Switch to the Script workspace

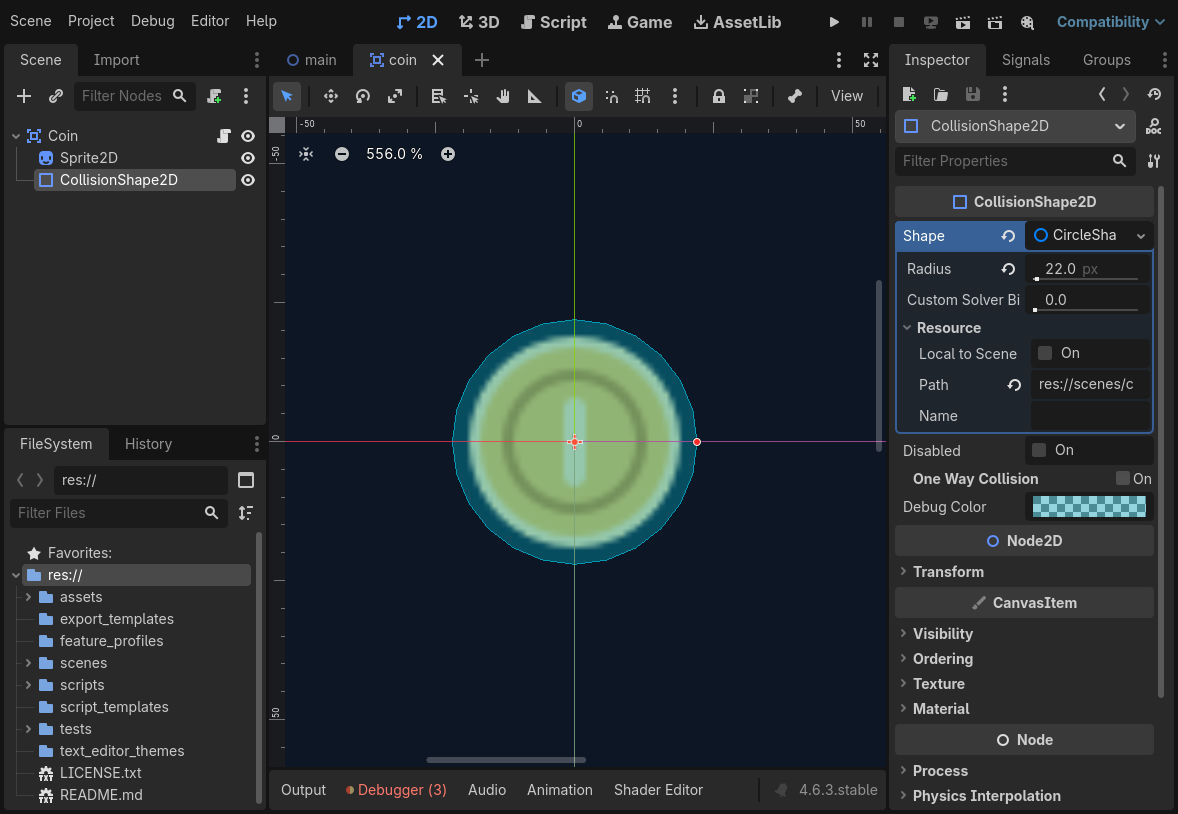point(554,22)
